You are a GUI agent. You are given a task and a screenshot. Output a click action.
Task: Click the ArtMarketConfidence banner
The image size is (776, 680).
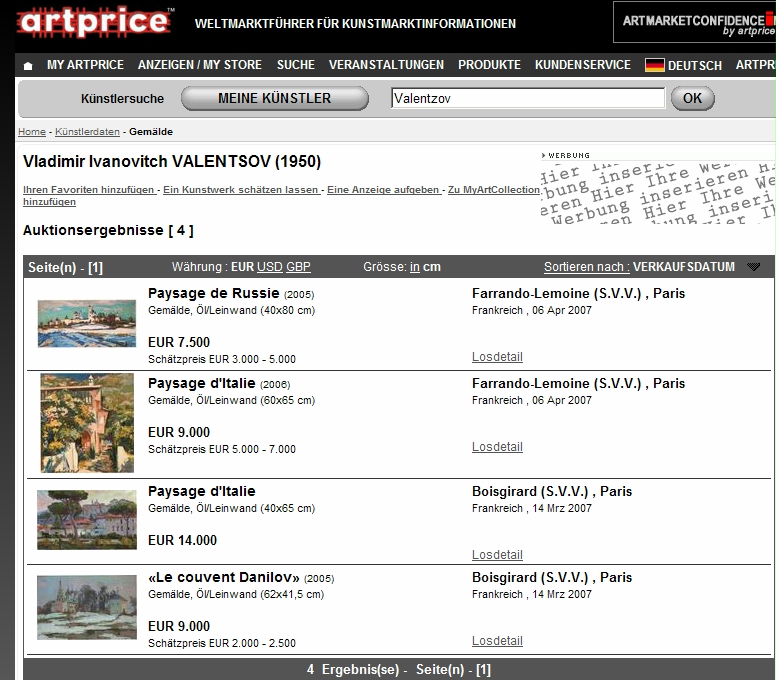(x=695, y=22)
